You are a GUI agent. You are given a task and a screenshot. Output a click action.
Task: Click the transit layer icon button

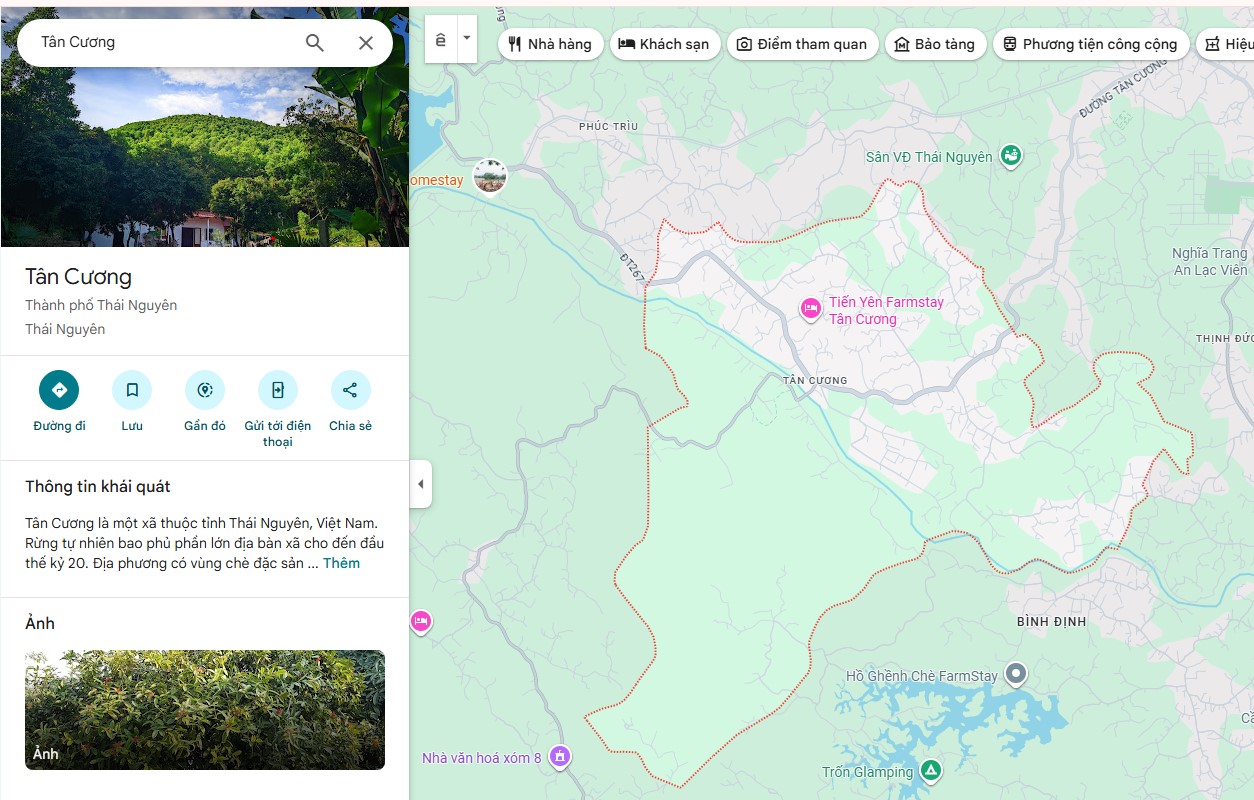coord(441,40)
